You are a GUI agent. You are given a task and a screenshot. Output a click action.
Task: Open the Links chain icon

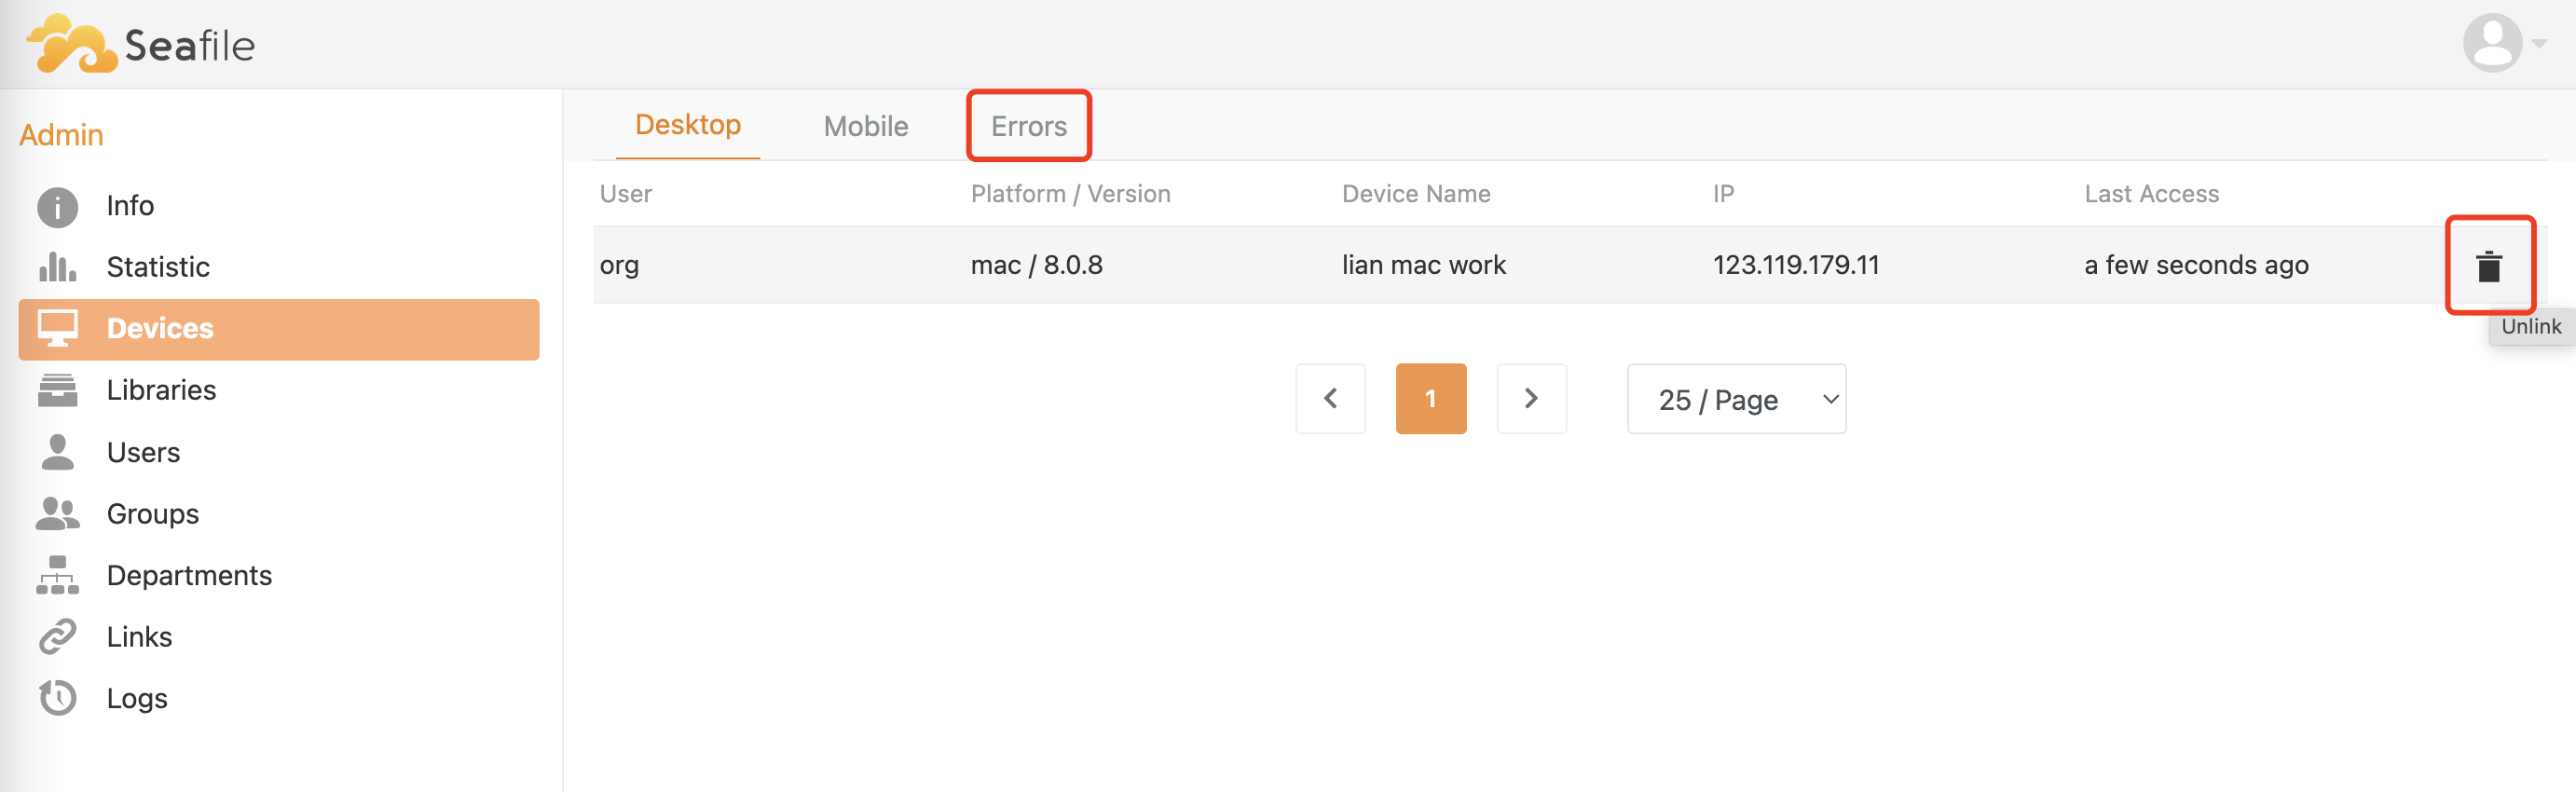click(57, 637)
